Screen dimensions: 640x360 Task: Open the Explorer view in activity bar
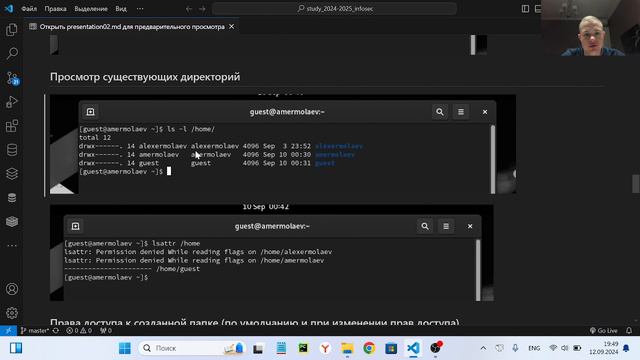click(12, 29)
